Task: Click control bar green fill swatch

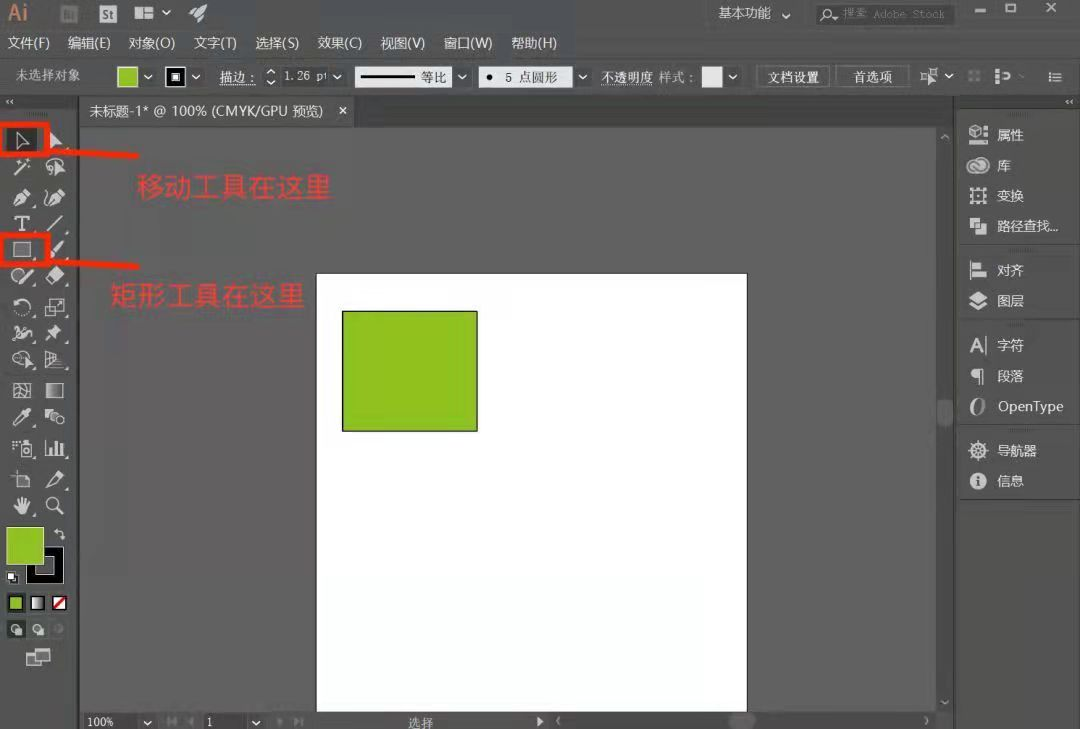Action: click(x=127, y=76)
